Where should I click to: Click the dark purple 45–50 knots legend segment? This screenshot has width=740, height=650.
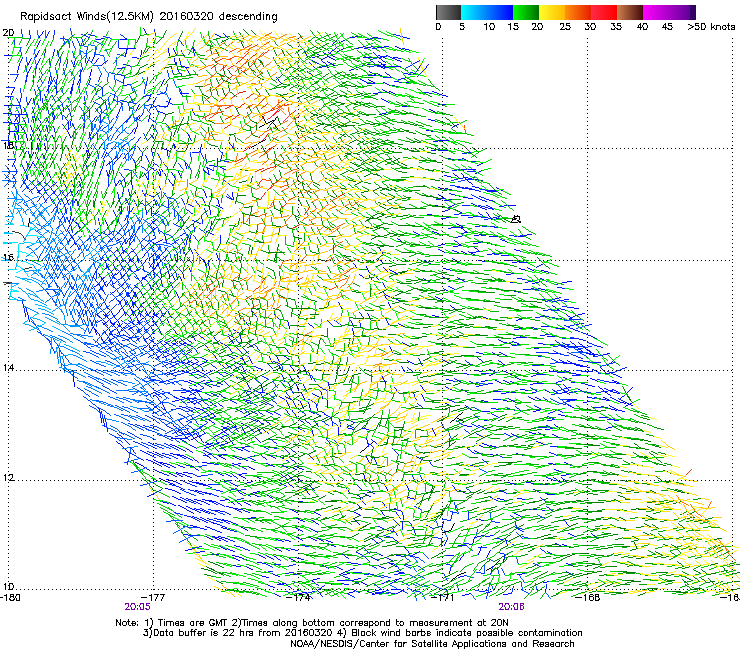coord(682,12)
